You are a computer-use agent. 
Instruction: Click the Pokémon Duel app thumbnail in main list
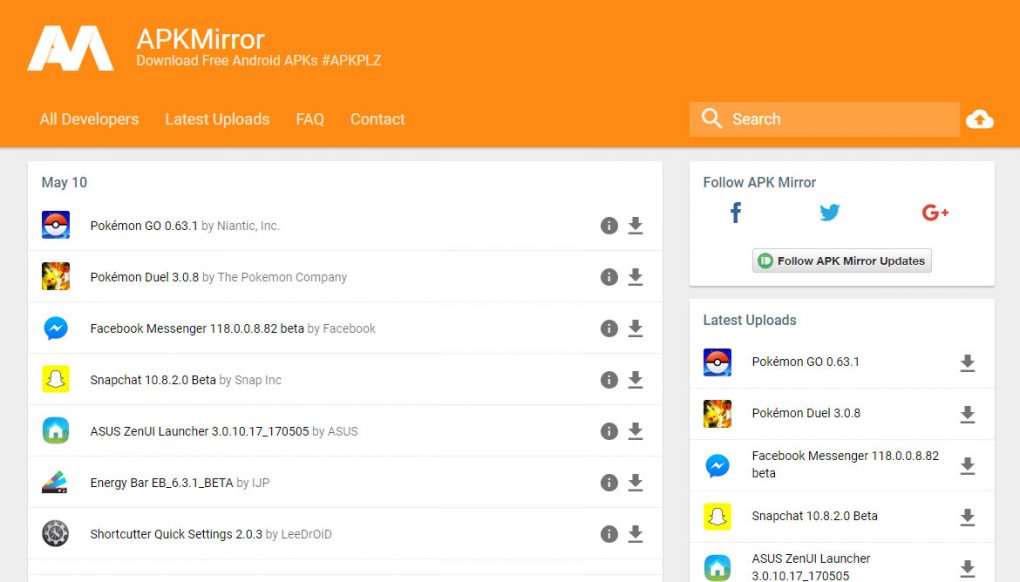pyautogui.click(x=56, y=276)
